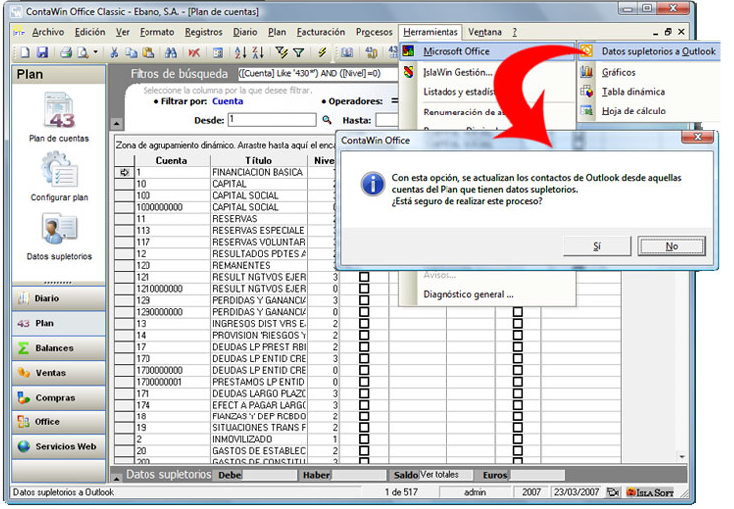Switch to Balances in the sidebar
Screen dimensions: 734x509
(59, 348)
